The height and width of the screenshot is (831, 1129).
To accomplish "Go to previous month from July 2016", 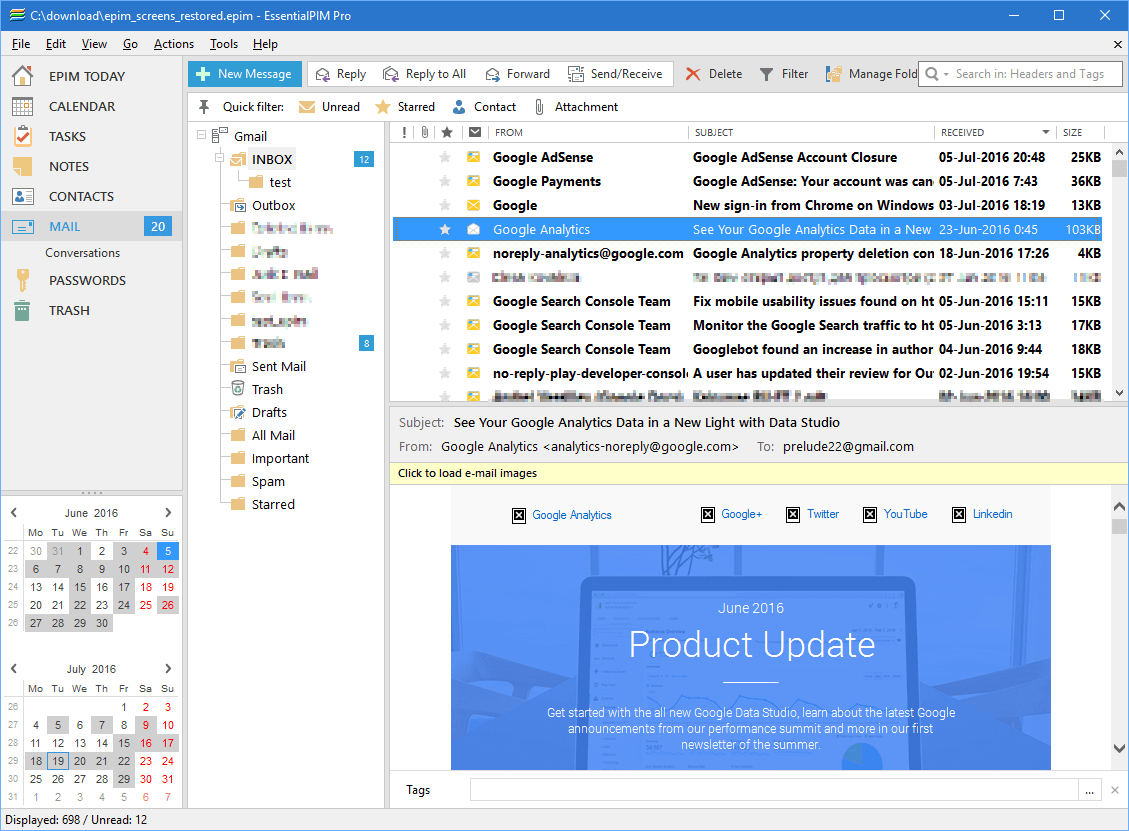I will click(x=14, y=668).
